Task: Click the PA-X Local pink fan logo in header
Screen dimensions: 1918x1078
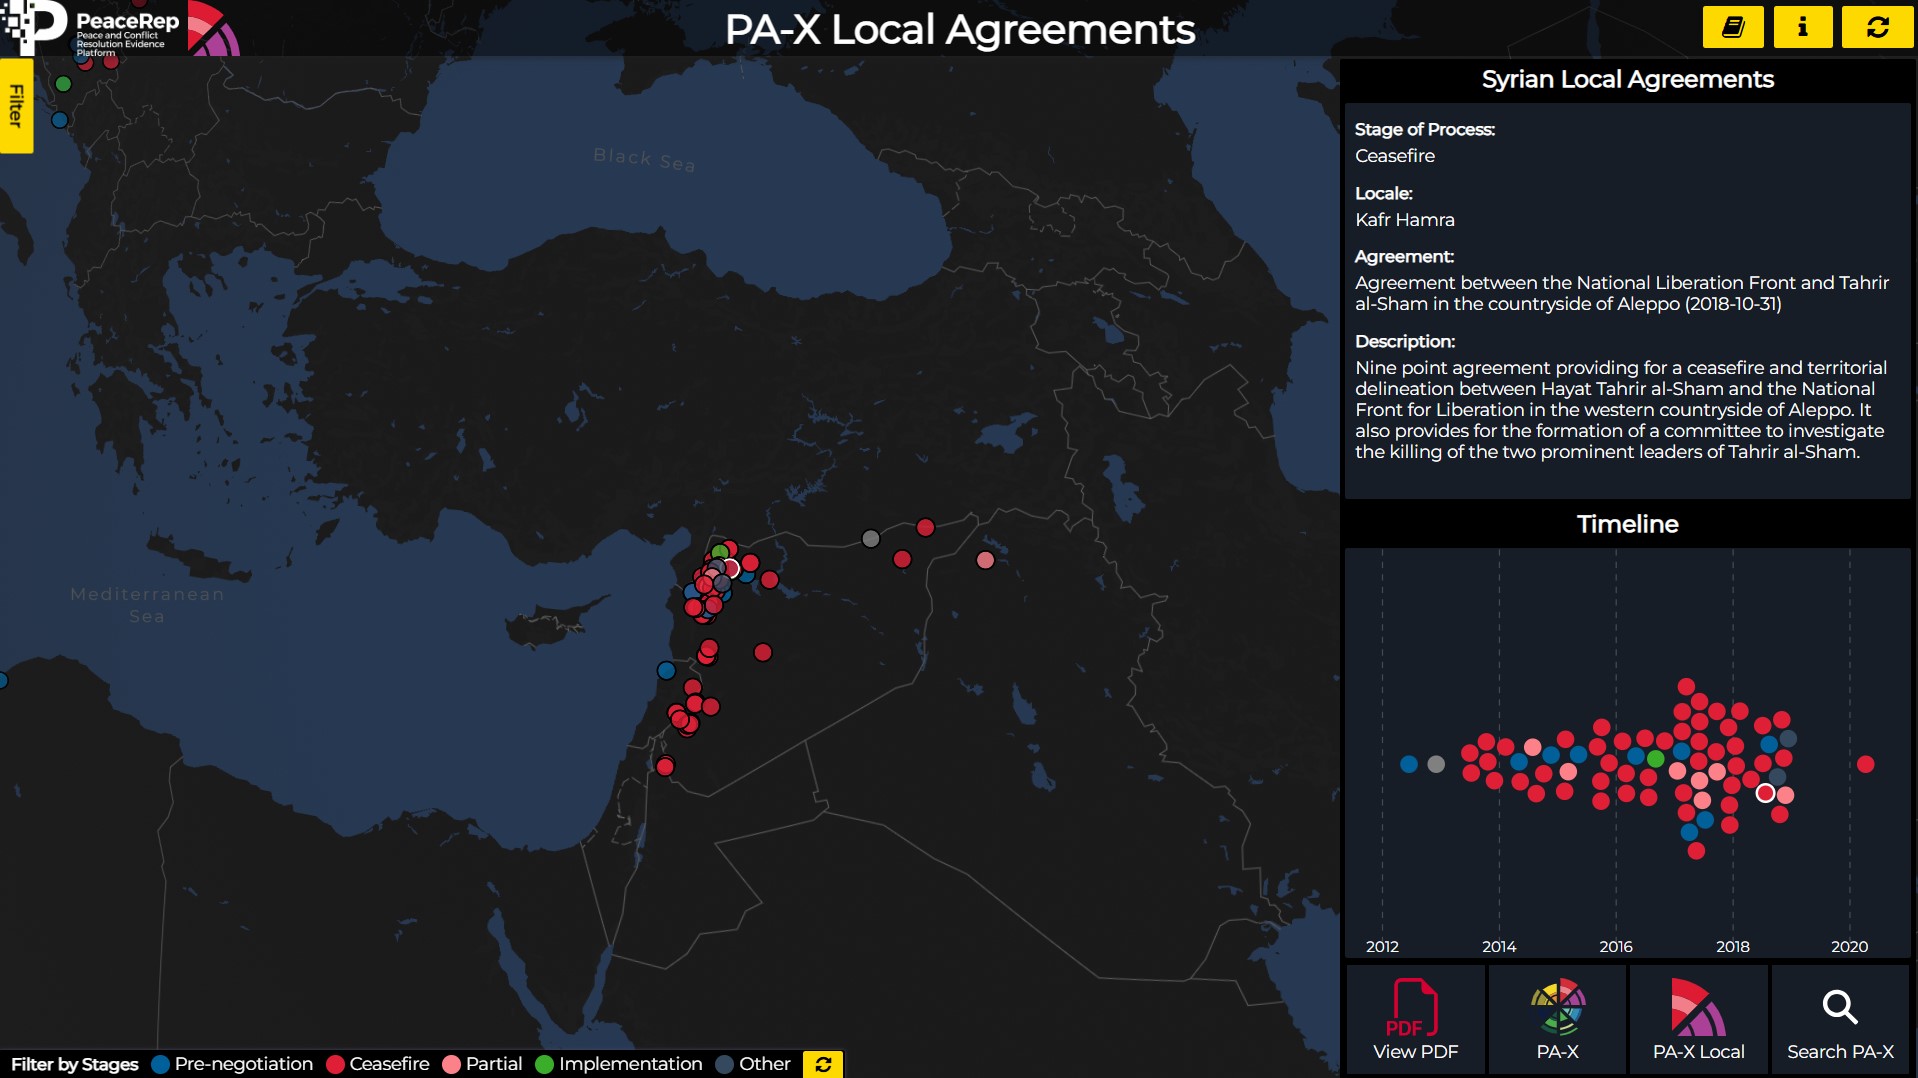Action: click(x=213, y=28)
